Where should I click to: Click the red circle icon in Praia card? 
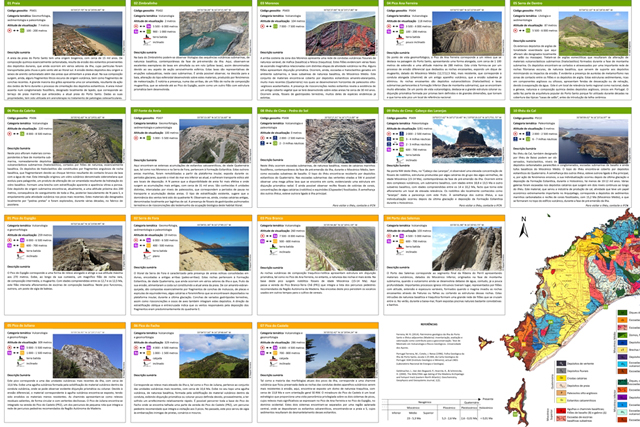point(9,29)
